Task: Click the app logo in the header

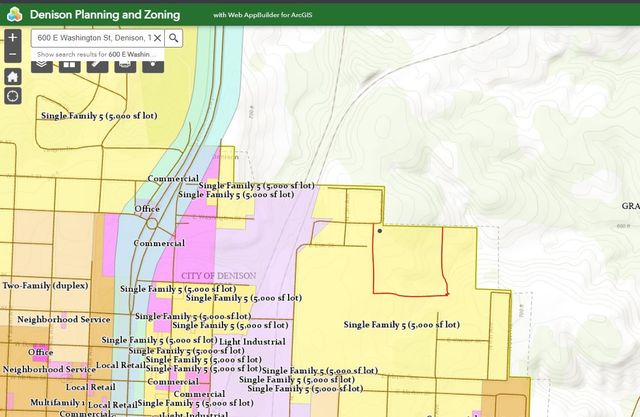Action: tap(14, 14)
